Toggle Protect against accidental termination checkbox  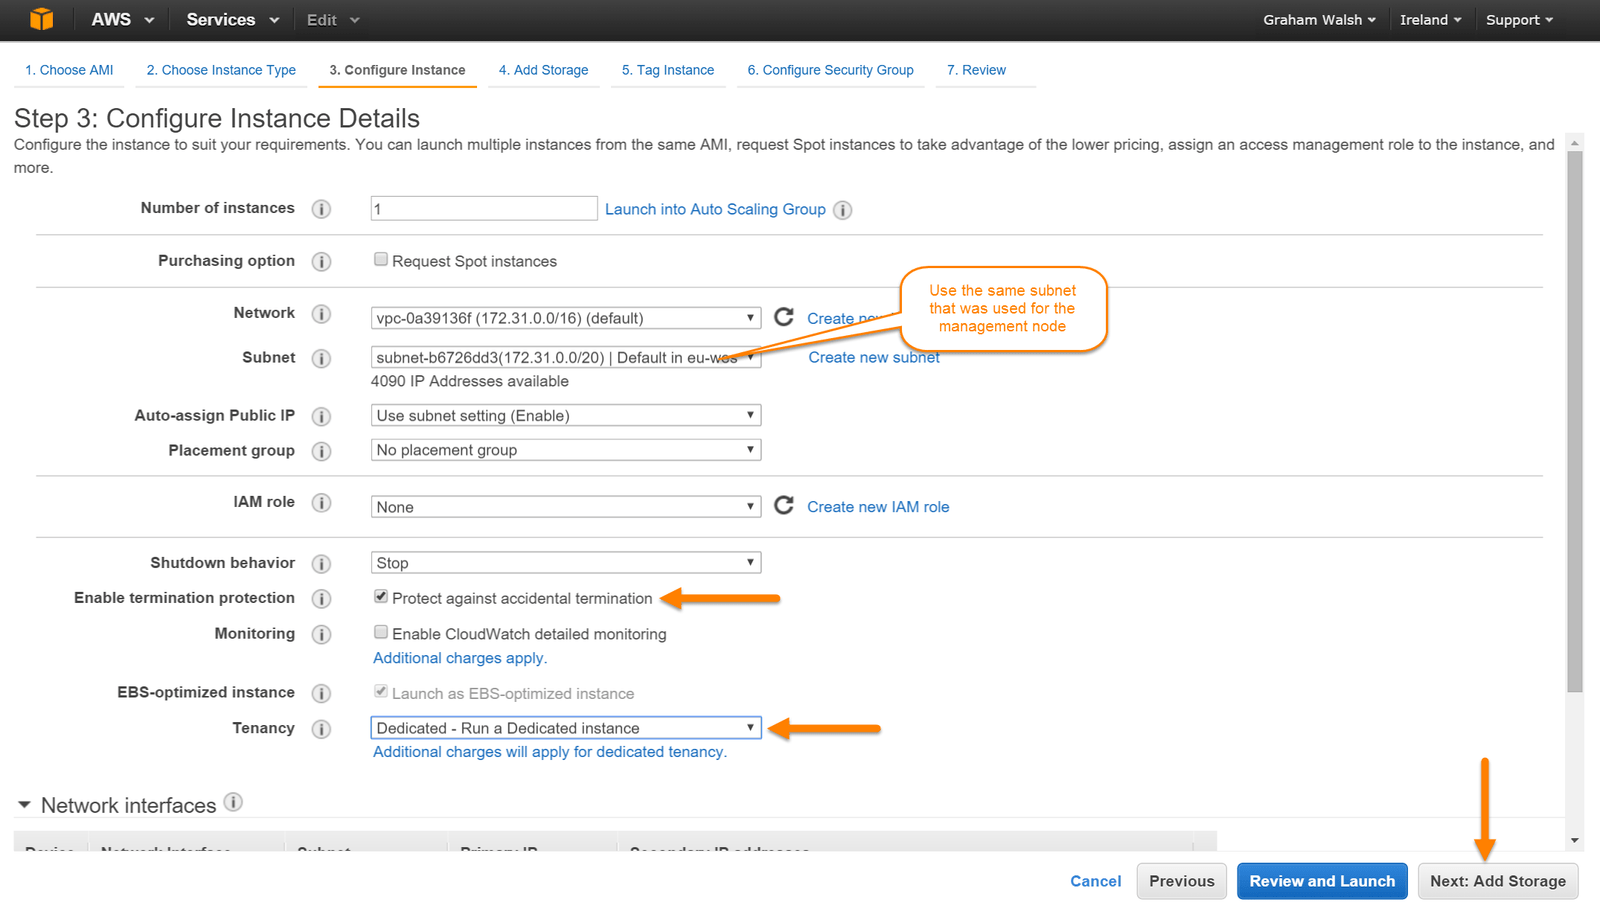381,597
